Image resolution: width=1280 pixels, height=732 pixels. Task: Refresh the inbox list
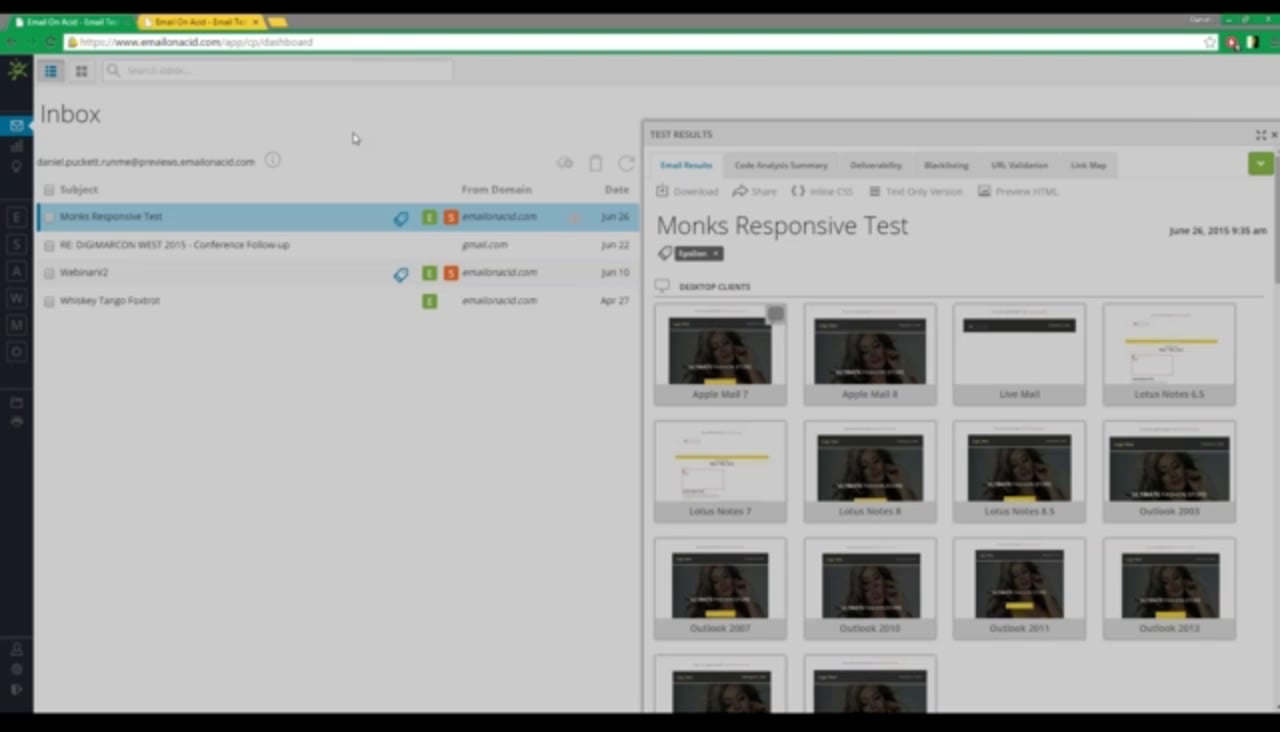(626, 163)
